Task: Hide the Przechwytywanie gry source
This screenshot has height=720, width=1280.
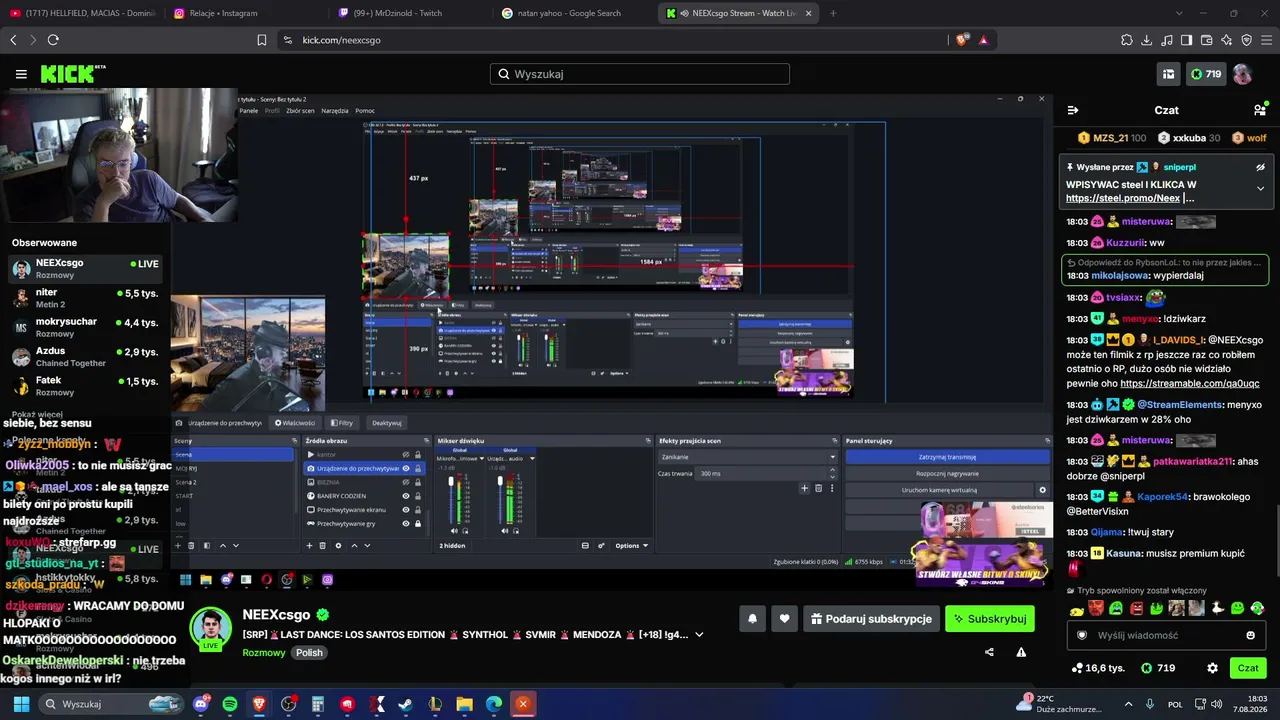Action: tap(406, 523)
